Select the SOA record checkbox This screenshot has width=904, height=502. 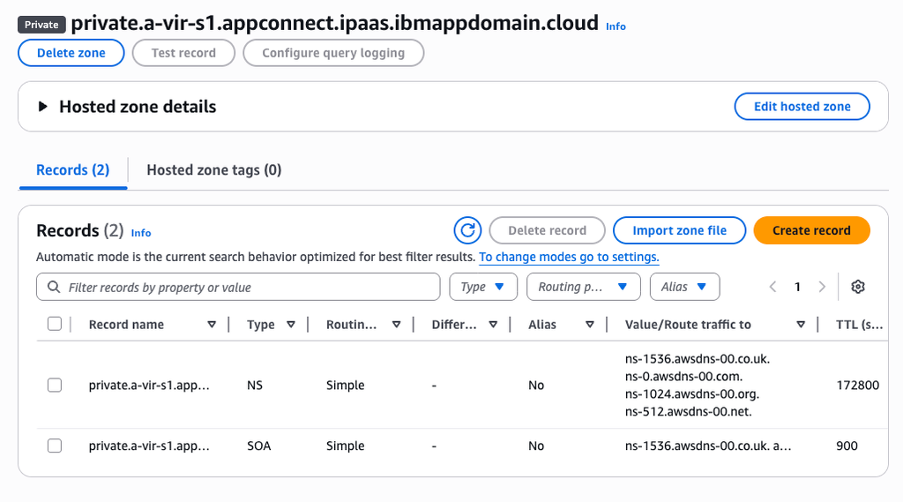click(x=55, y=446)
